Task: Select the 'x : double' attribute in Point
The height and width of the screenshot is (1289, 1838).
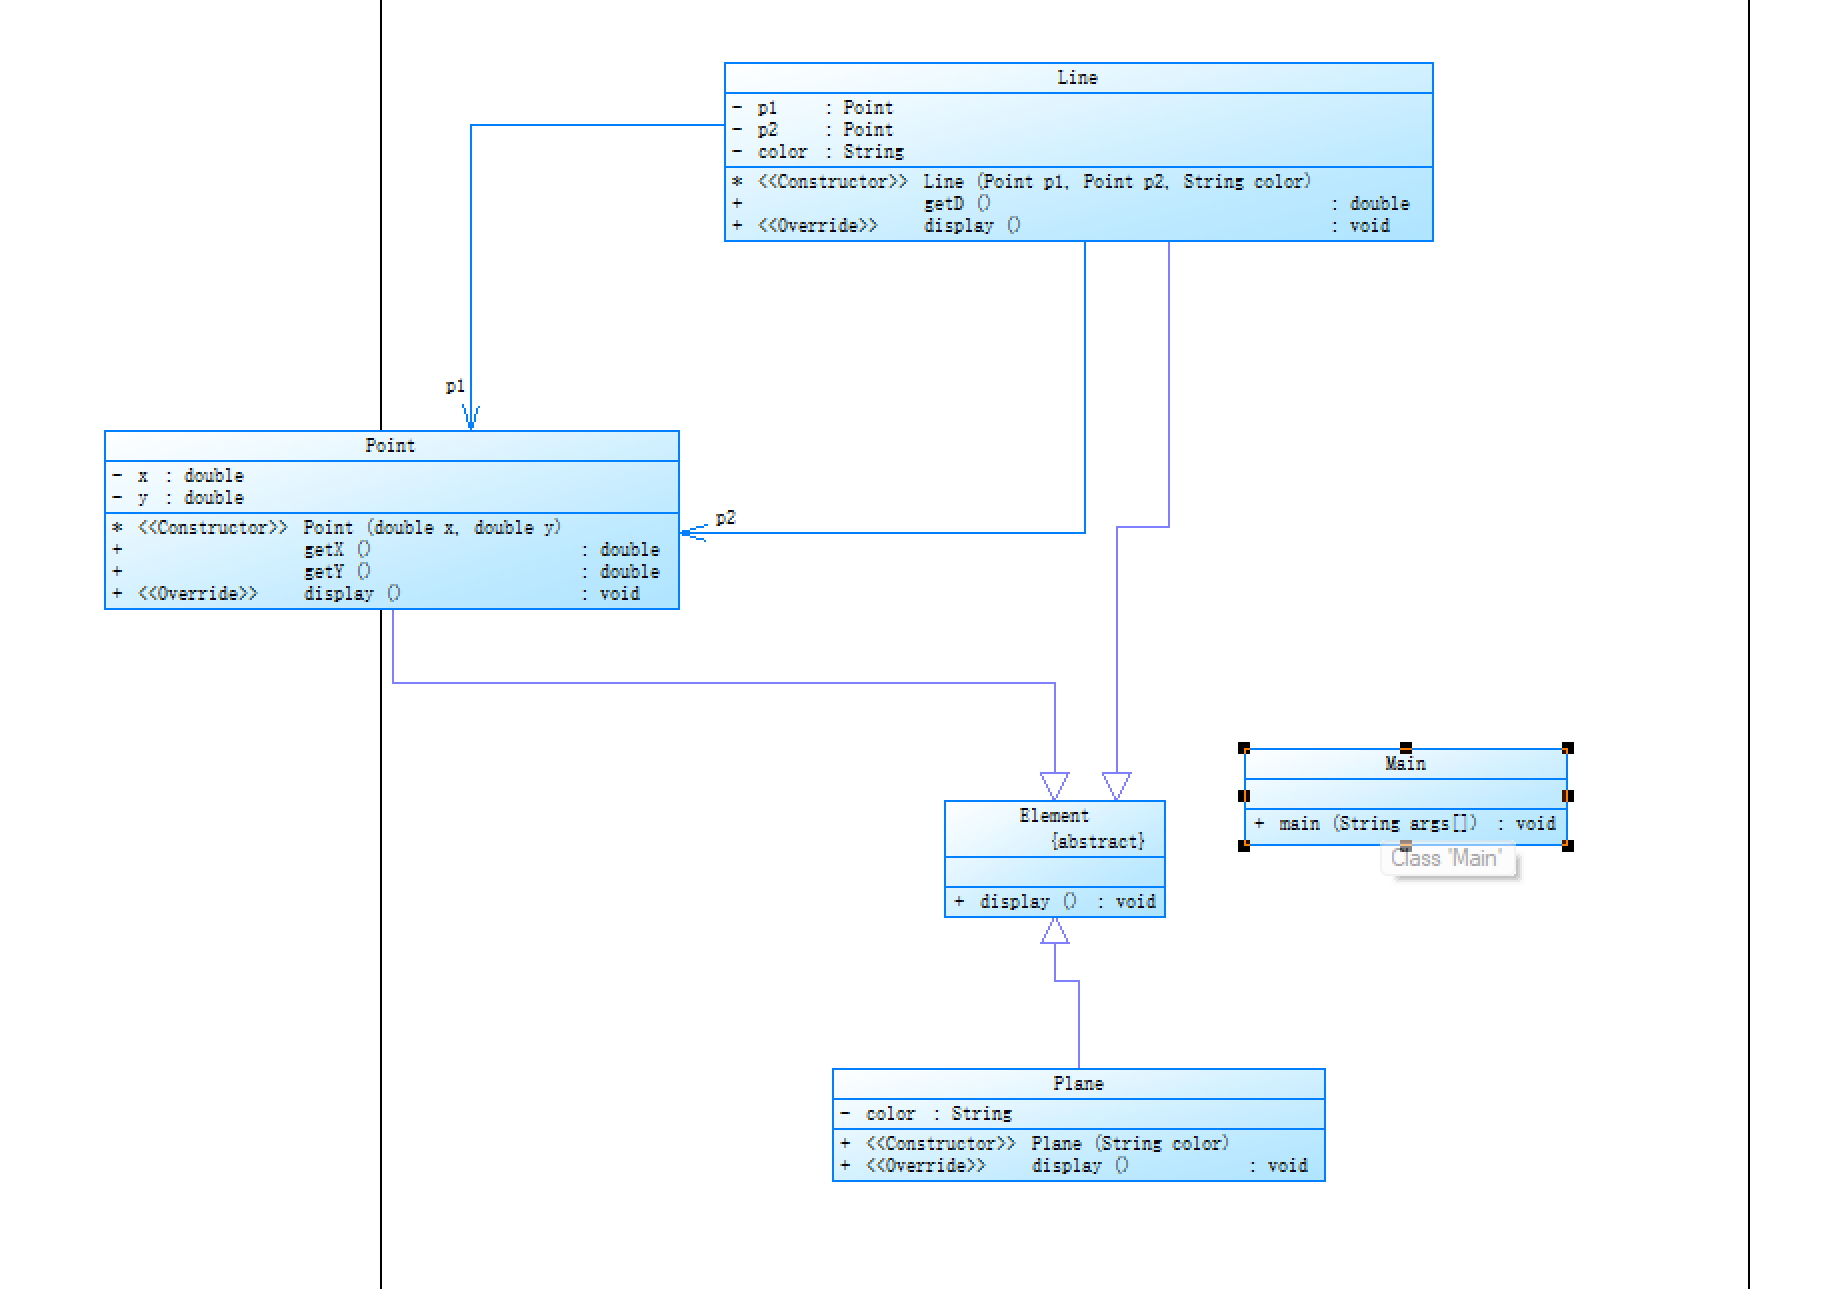Action: pos(178,476)
